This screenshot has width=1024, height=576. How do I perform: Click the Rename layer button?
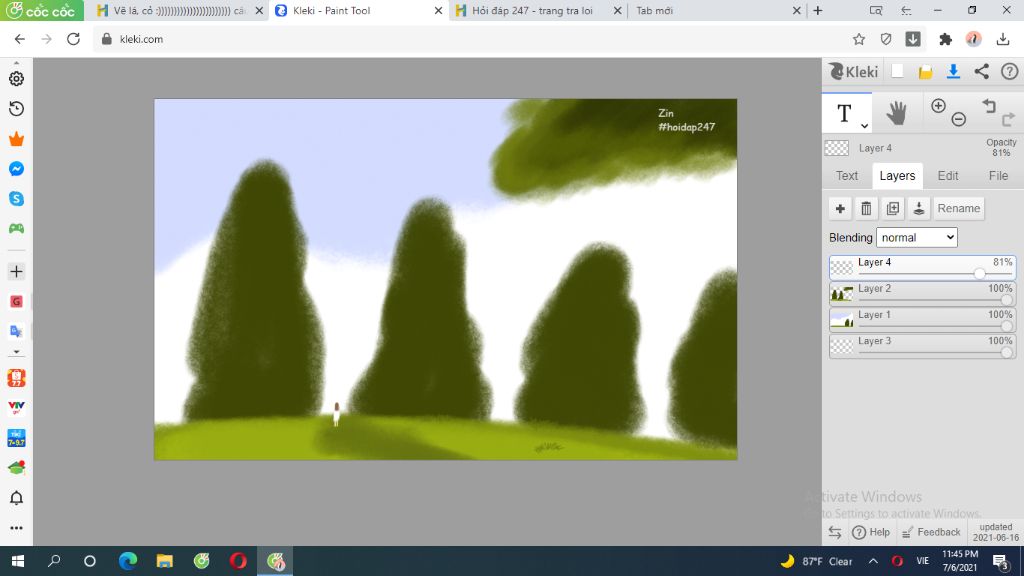tap(959, 208)
